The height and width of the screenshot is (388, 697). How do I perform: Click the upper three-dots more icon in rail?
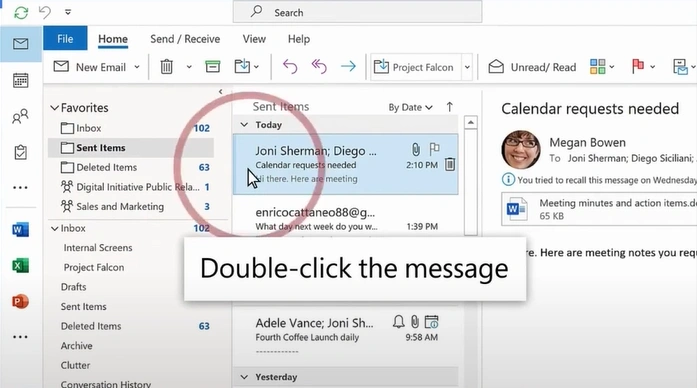click(x=20, y=188)
